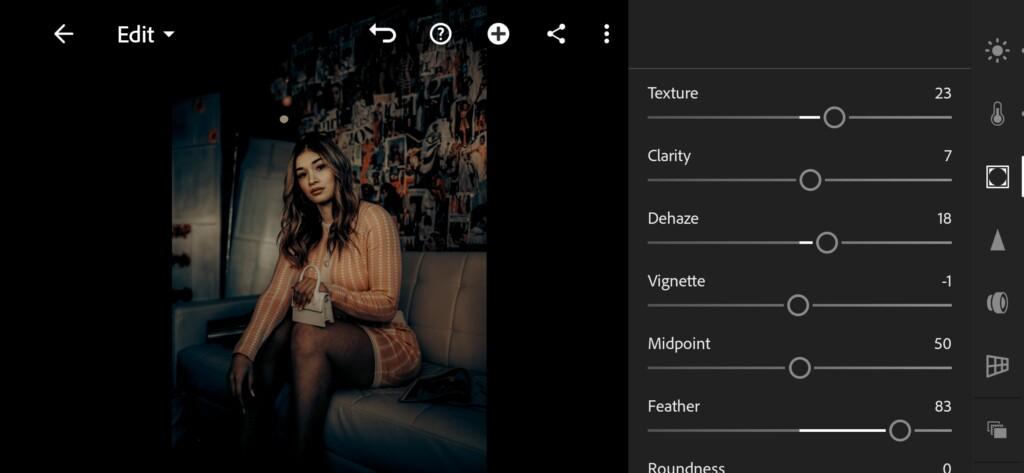The image size is (1024, 473).
Task: Tap the Dehaze label
Action: [x=673, y=219]
